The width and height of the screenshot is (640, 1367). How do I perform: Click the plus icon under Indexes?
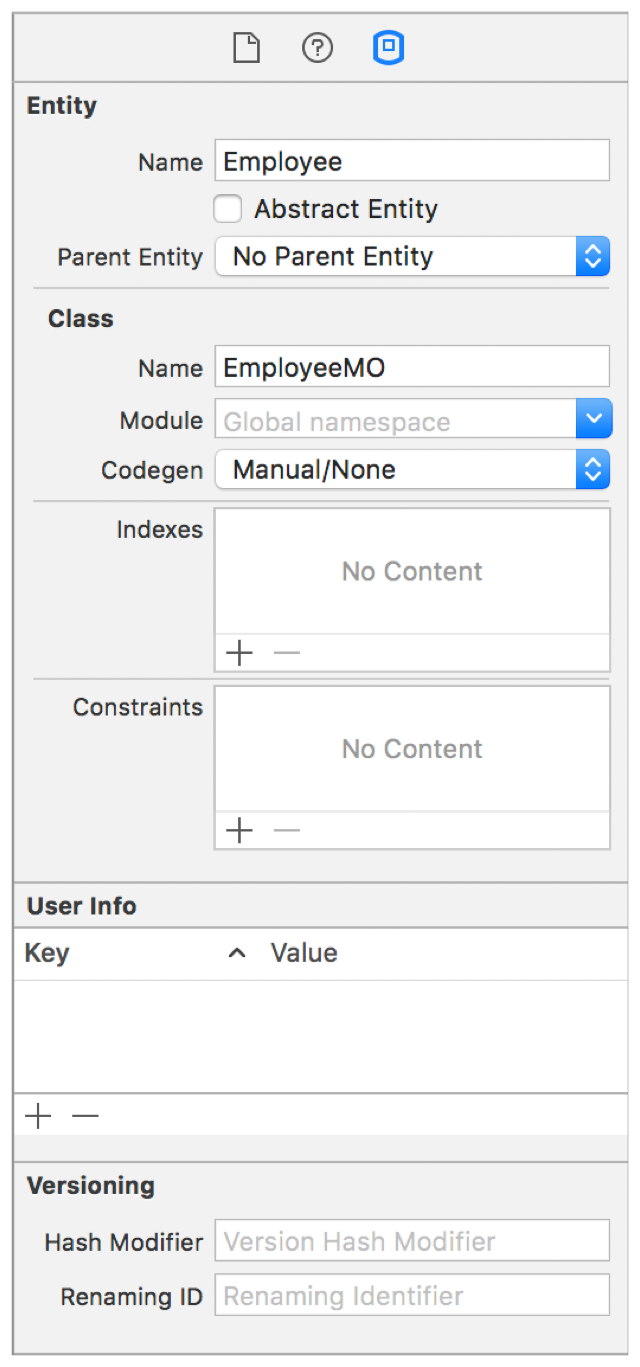[240, 654]
